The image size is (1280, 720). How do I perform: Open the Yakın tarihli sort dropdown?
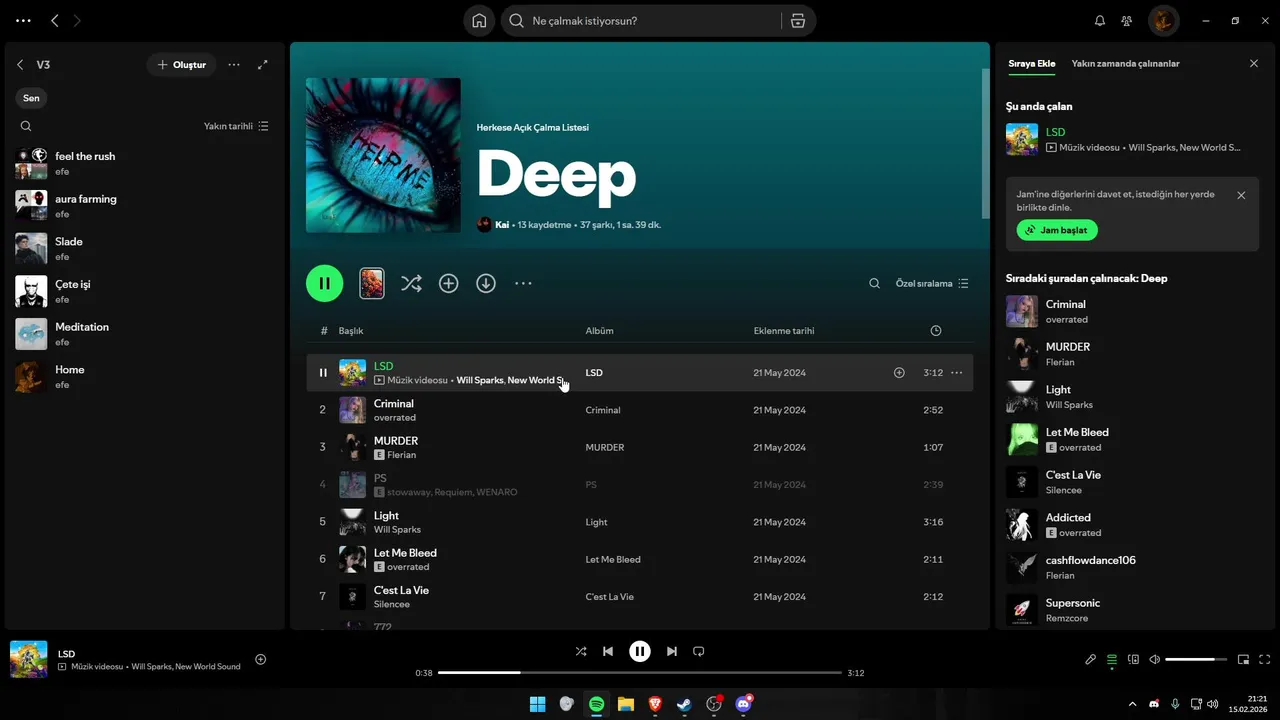236,126
